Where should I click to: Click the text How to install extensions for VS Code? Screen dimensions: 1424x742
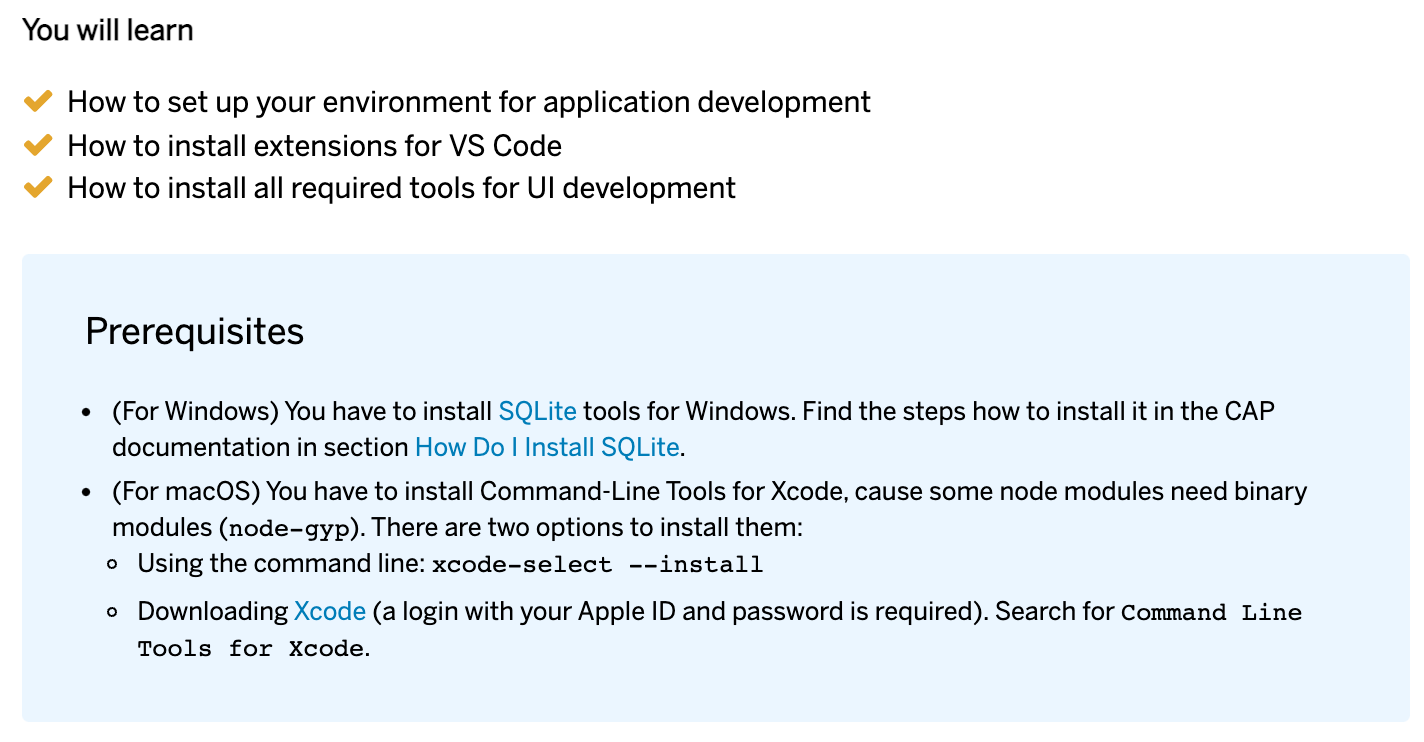click(x=315, y=146)
